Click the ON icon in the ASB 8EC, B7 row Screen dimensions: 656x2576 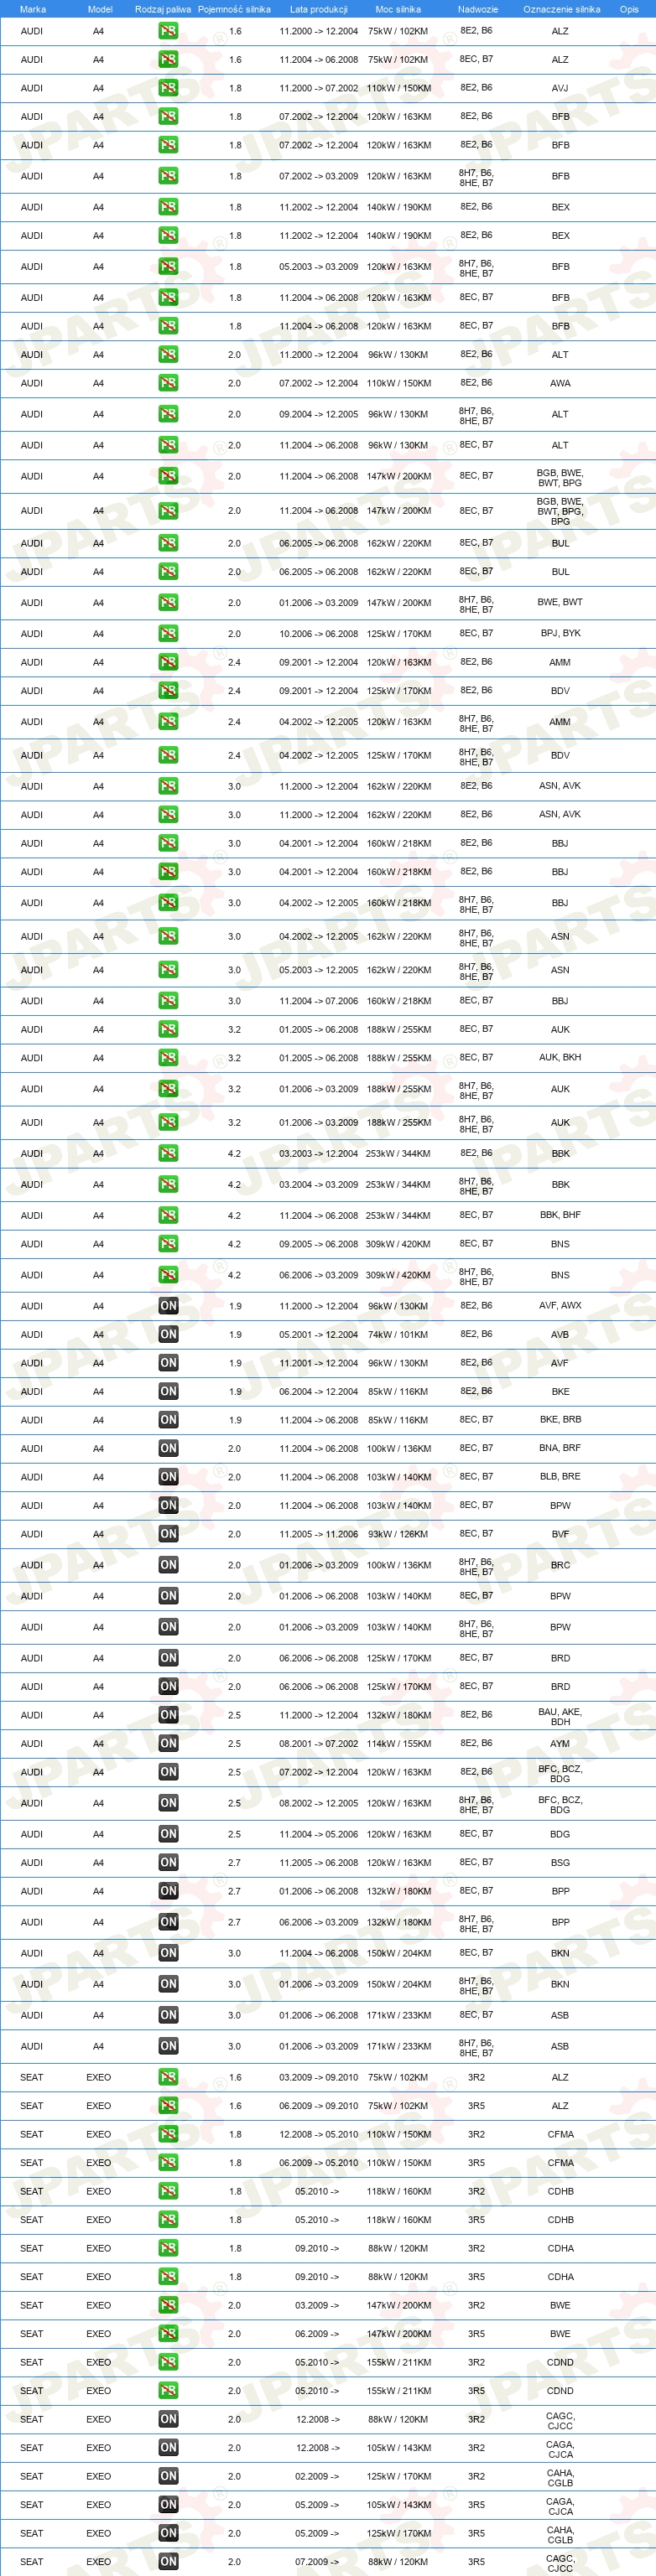coord(168,2015)
